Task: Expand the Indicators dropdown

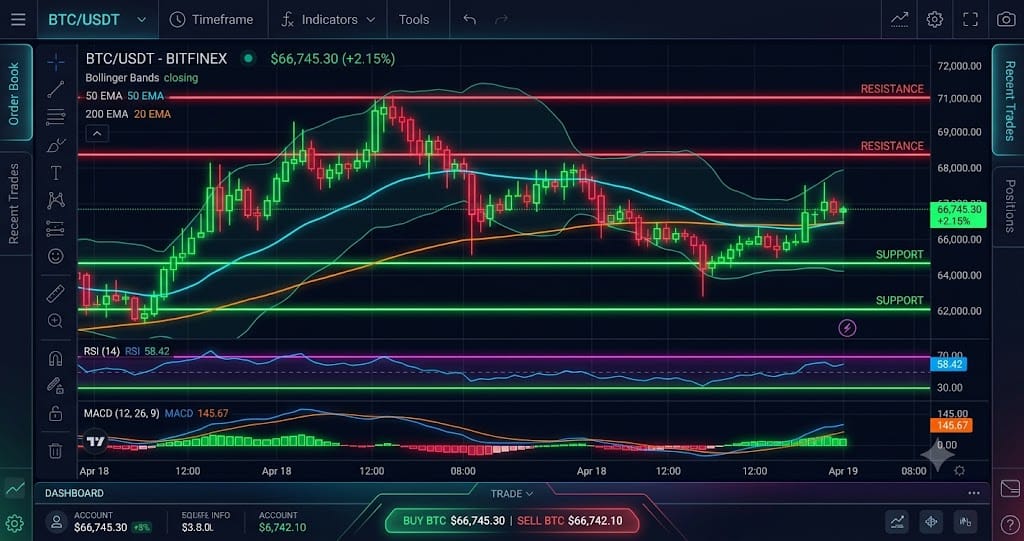Action: (328, 20)
